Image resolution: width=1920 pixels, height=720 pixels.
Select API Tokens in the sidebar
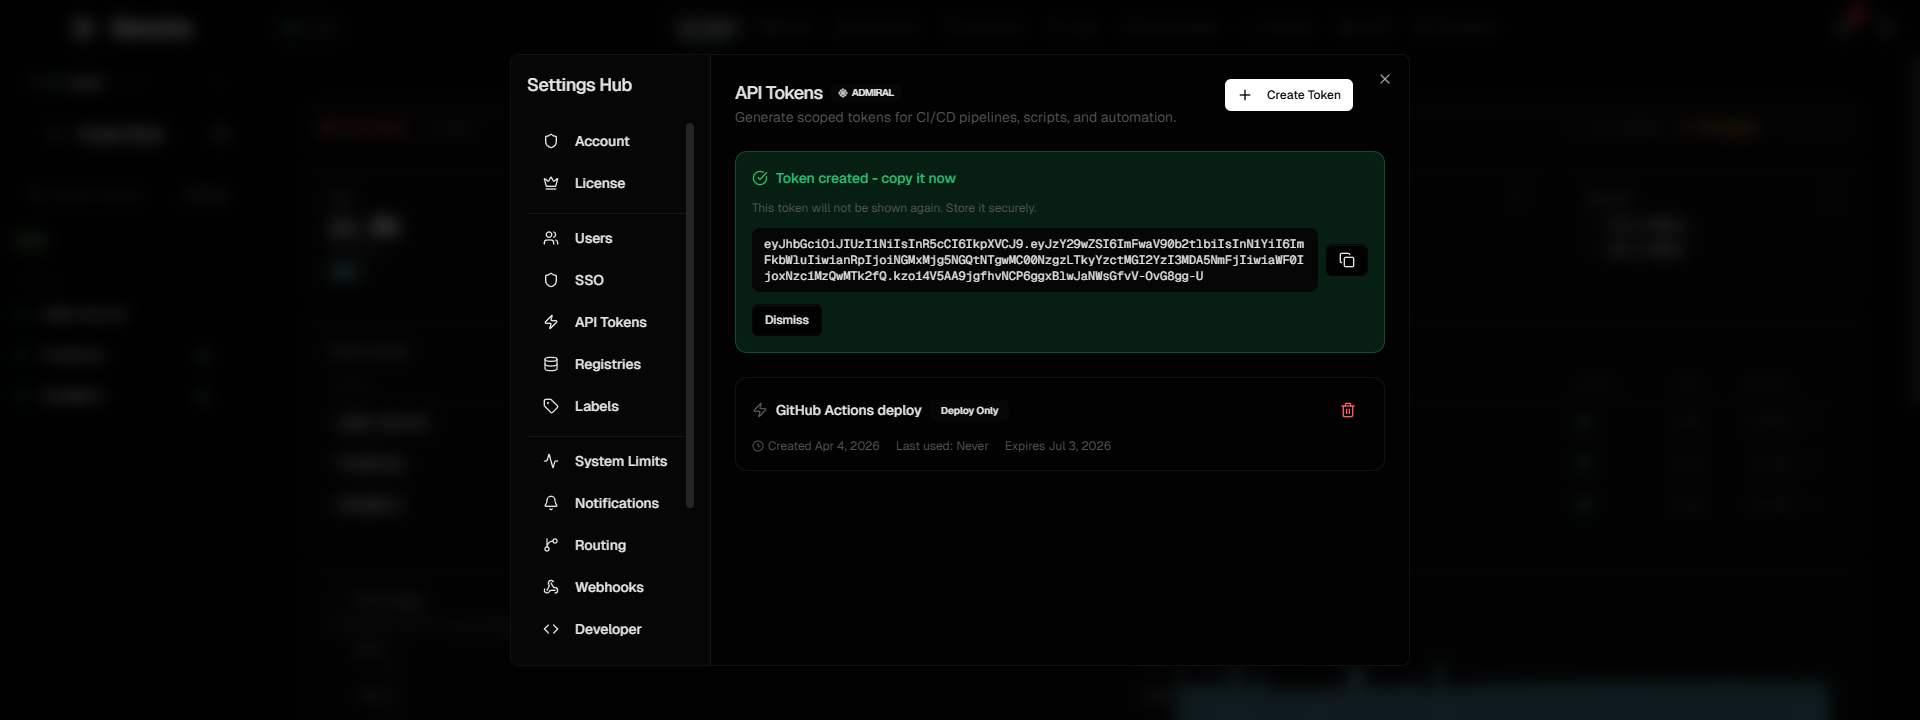coord(606,322)
